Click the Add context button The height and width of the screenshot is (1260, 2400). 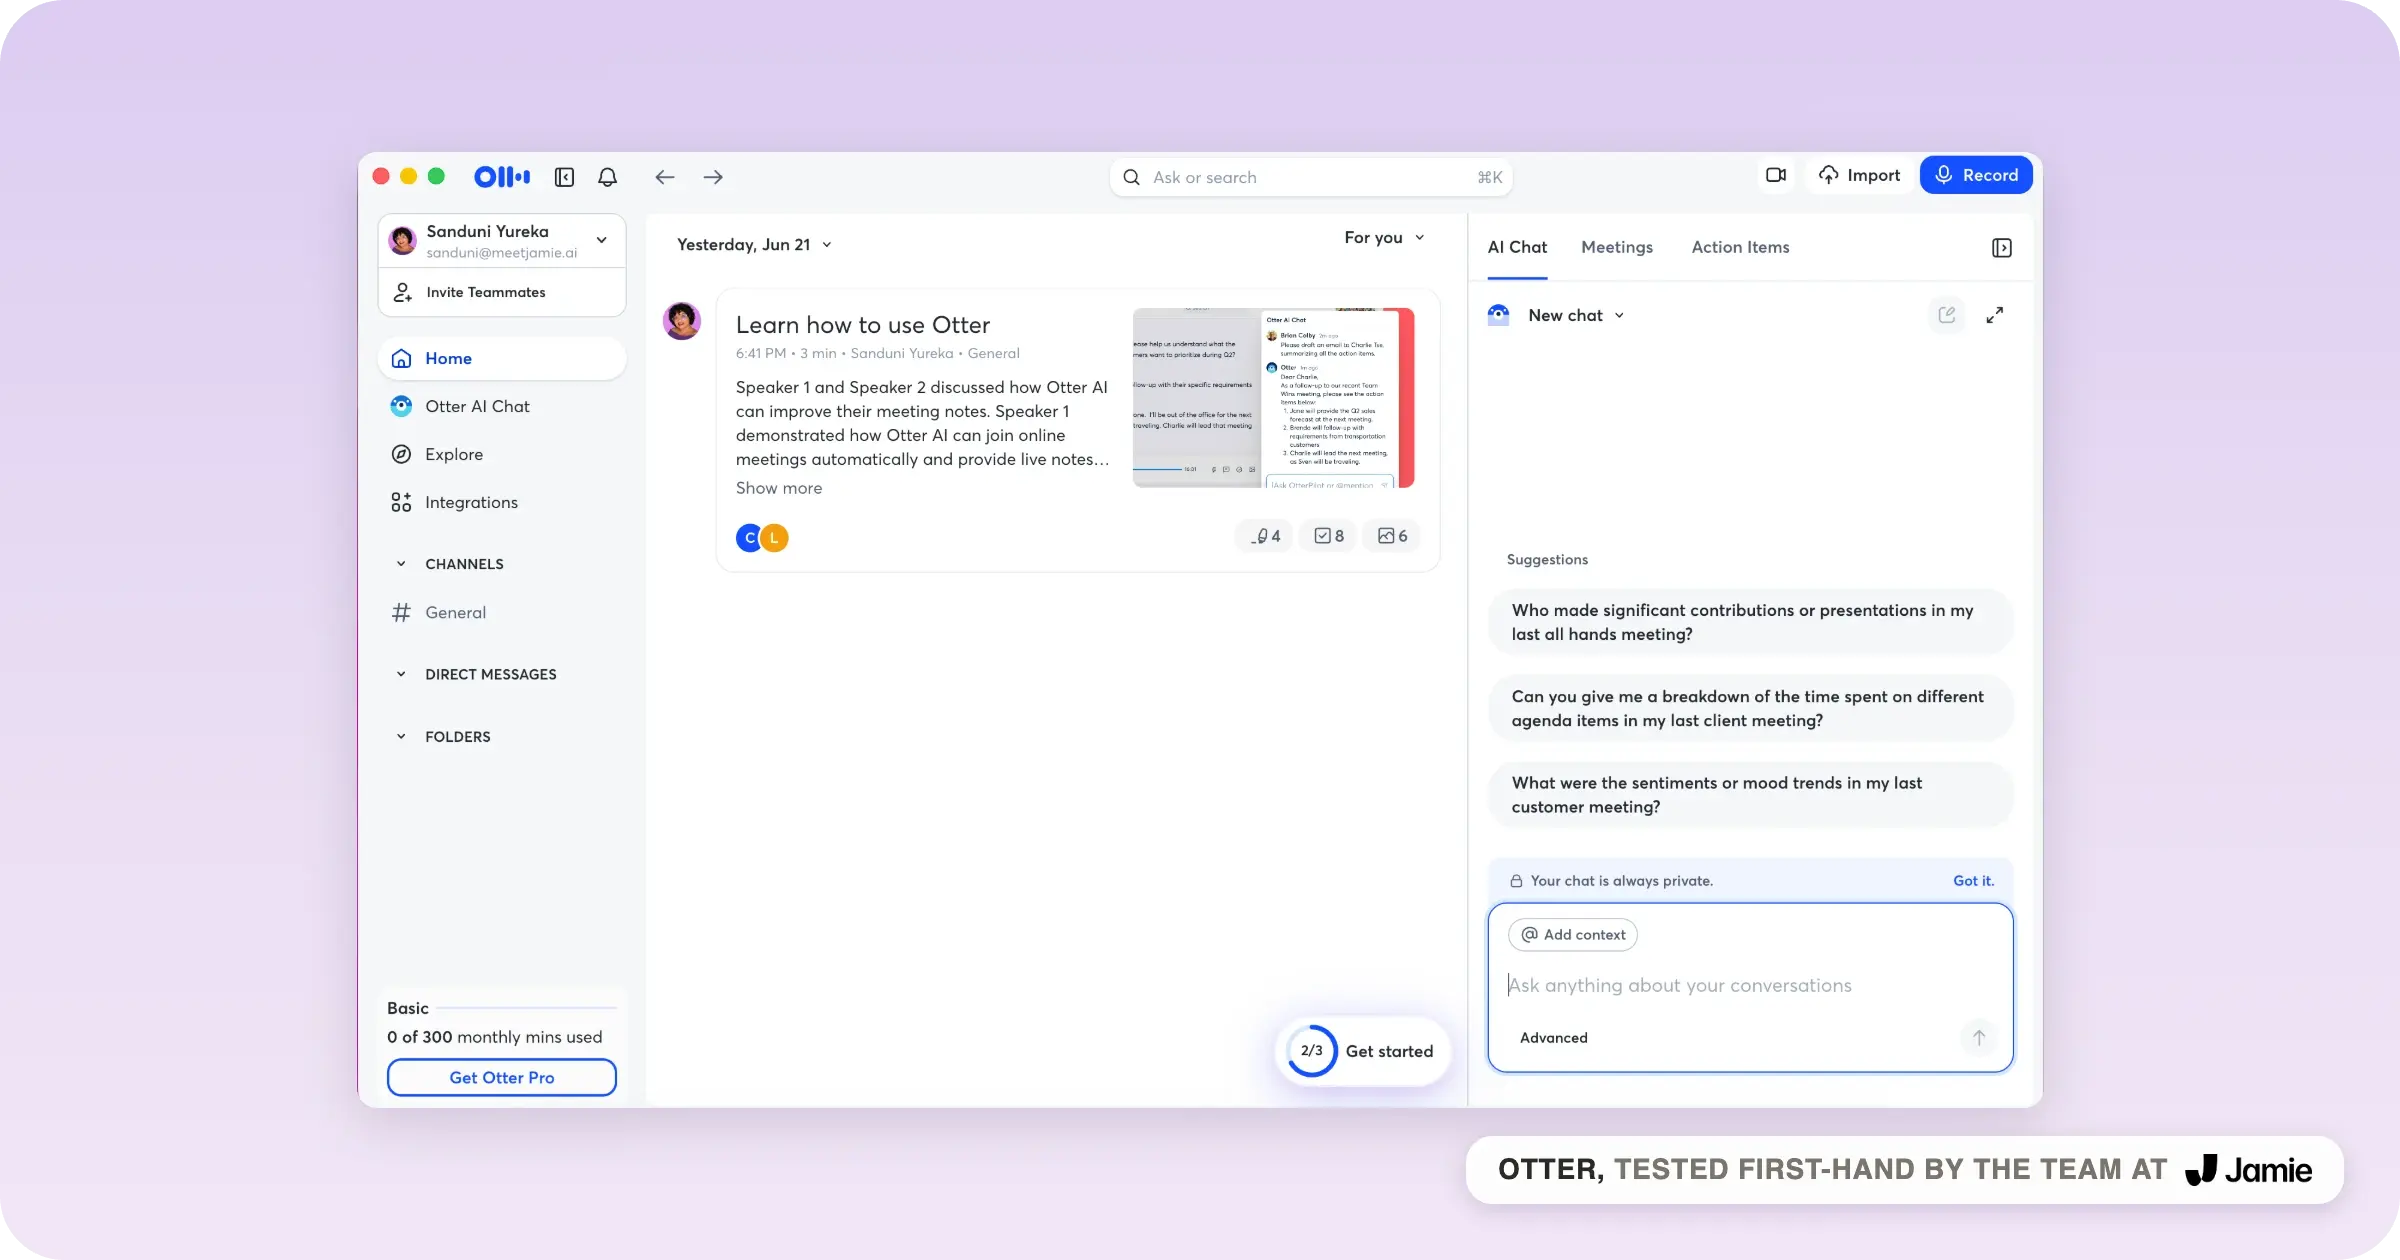(1573, 935)
